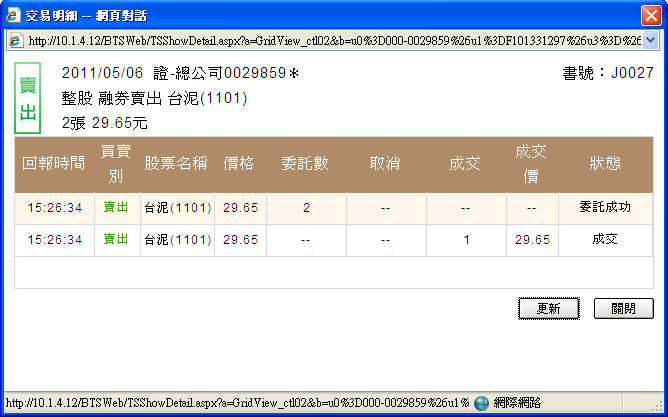Click the 網際網路 globe icon in status bar

[x=481, y=403]
